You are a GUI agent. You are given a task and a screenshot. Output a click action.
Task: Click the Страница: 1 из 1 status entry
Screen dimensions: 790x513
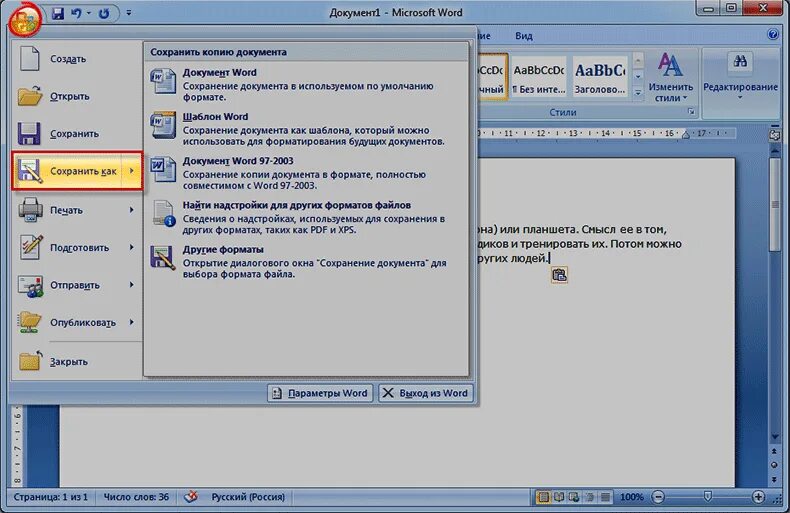pos(50,497)
